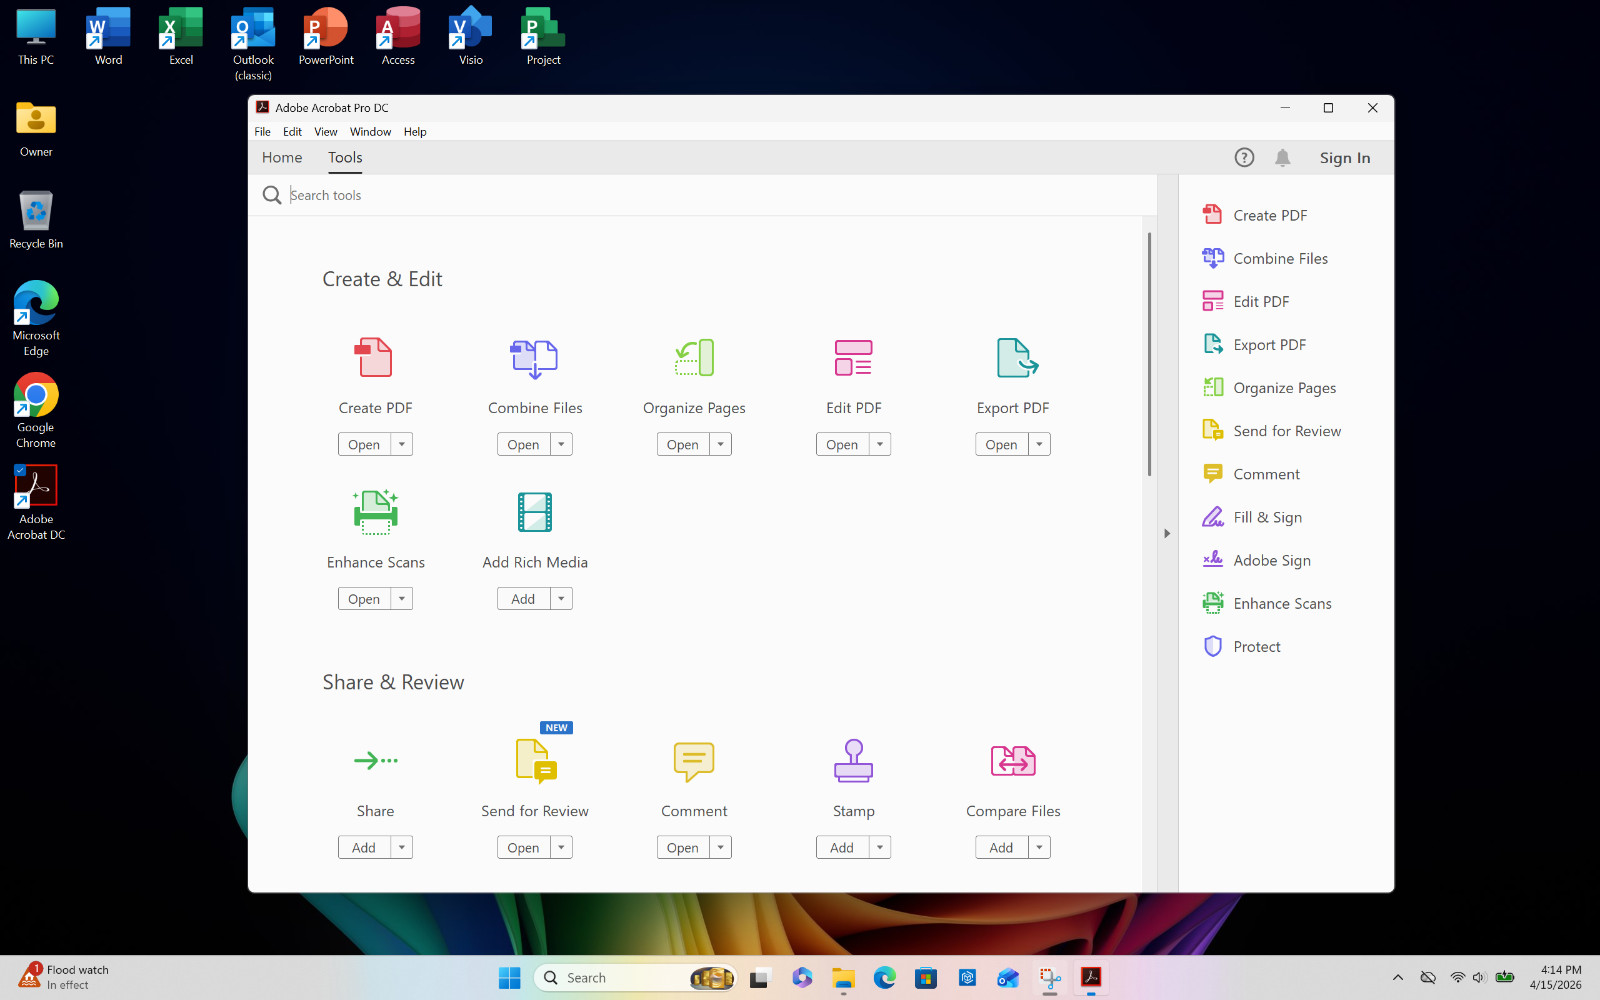Click Open button under Export PDF
Screen dimensions: 1600x1000
(x=1001, y=444)
